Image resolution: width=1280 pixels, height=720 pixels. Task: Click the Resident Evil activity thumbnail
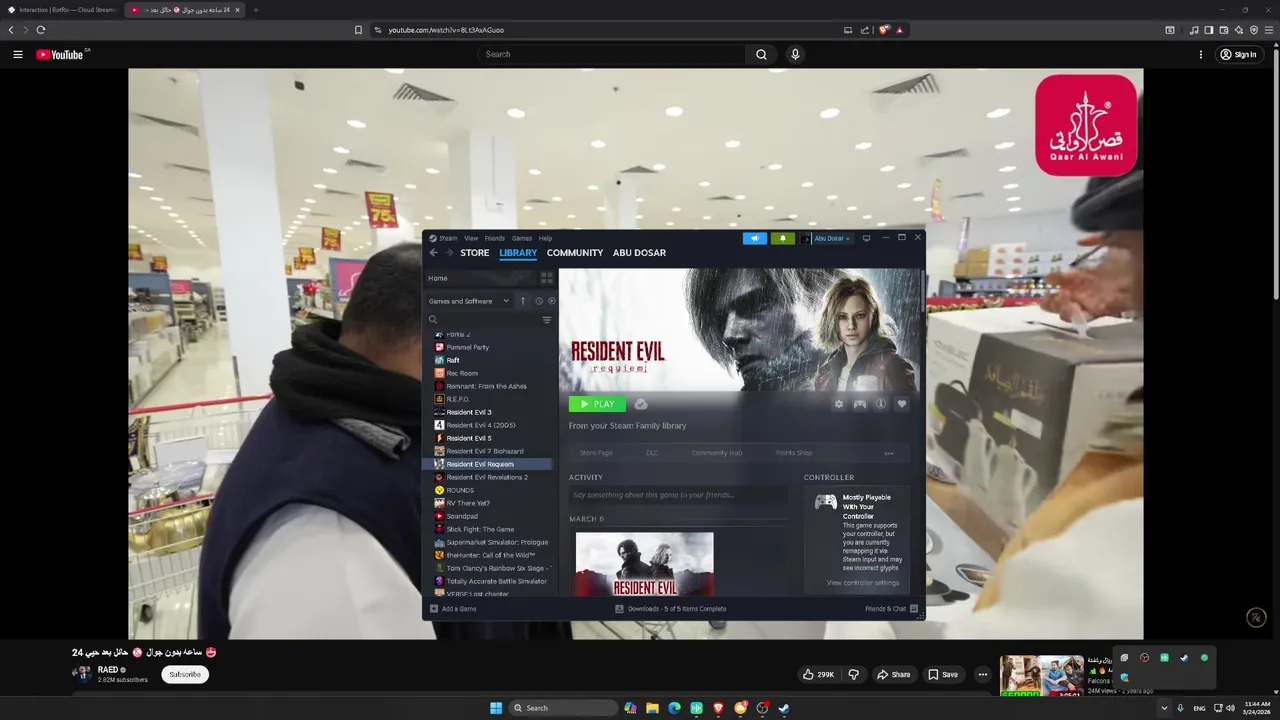point(645,564)
